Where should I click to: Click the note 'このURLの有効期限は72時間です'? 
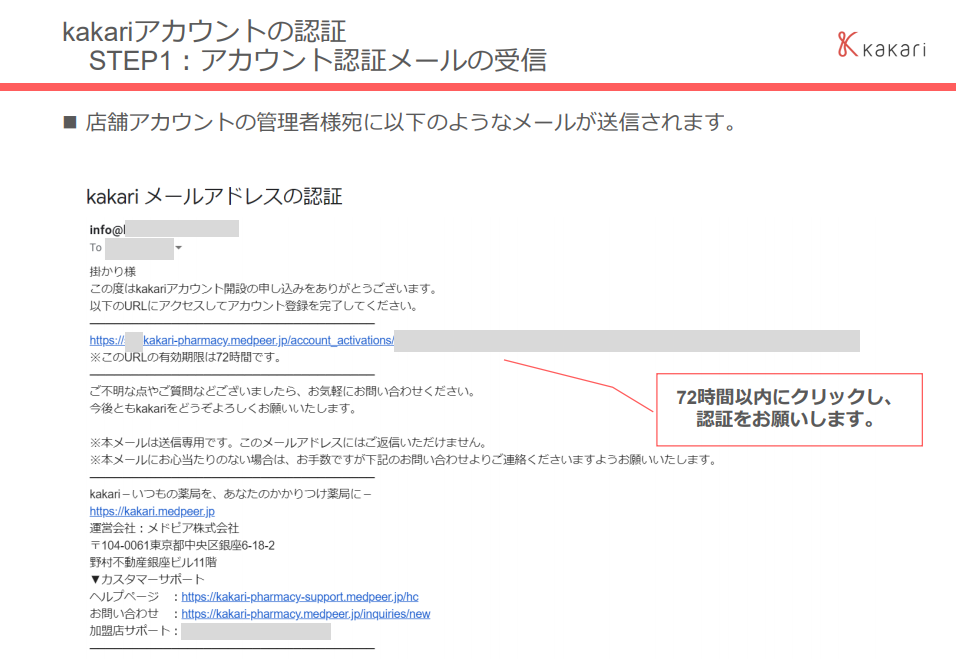point(185,357)
